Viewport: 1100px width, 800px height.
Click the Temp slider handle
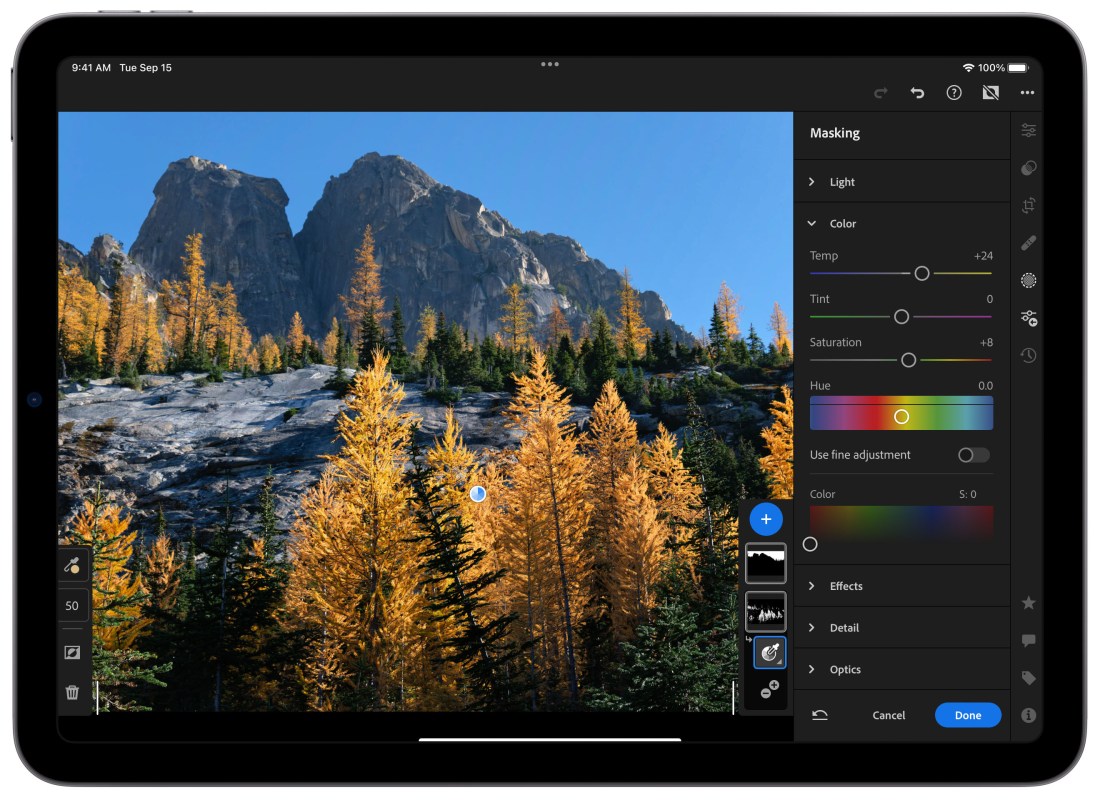pos(922,273)
